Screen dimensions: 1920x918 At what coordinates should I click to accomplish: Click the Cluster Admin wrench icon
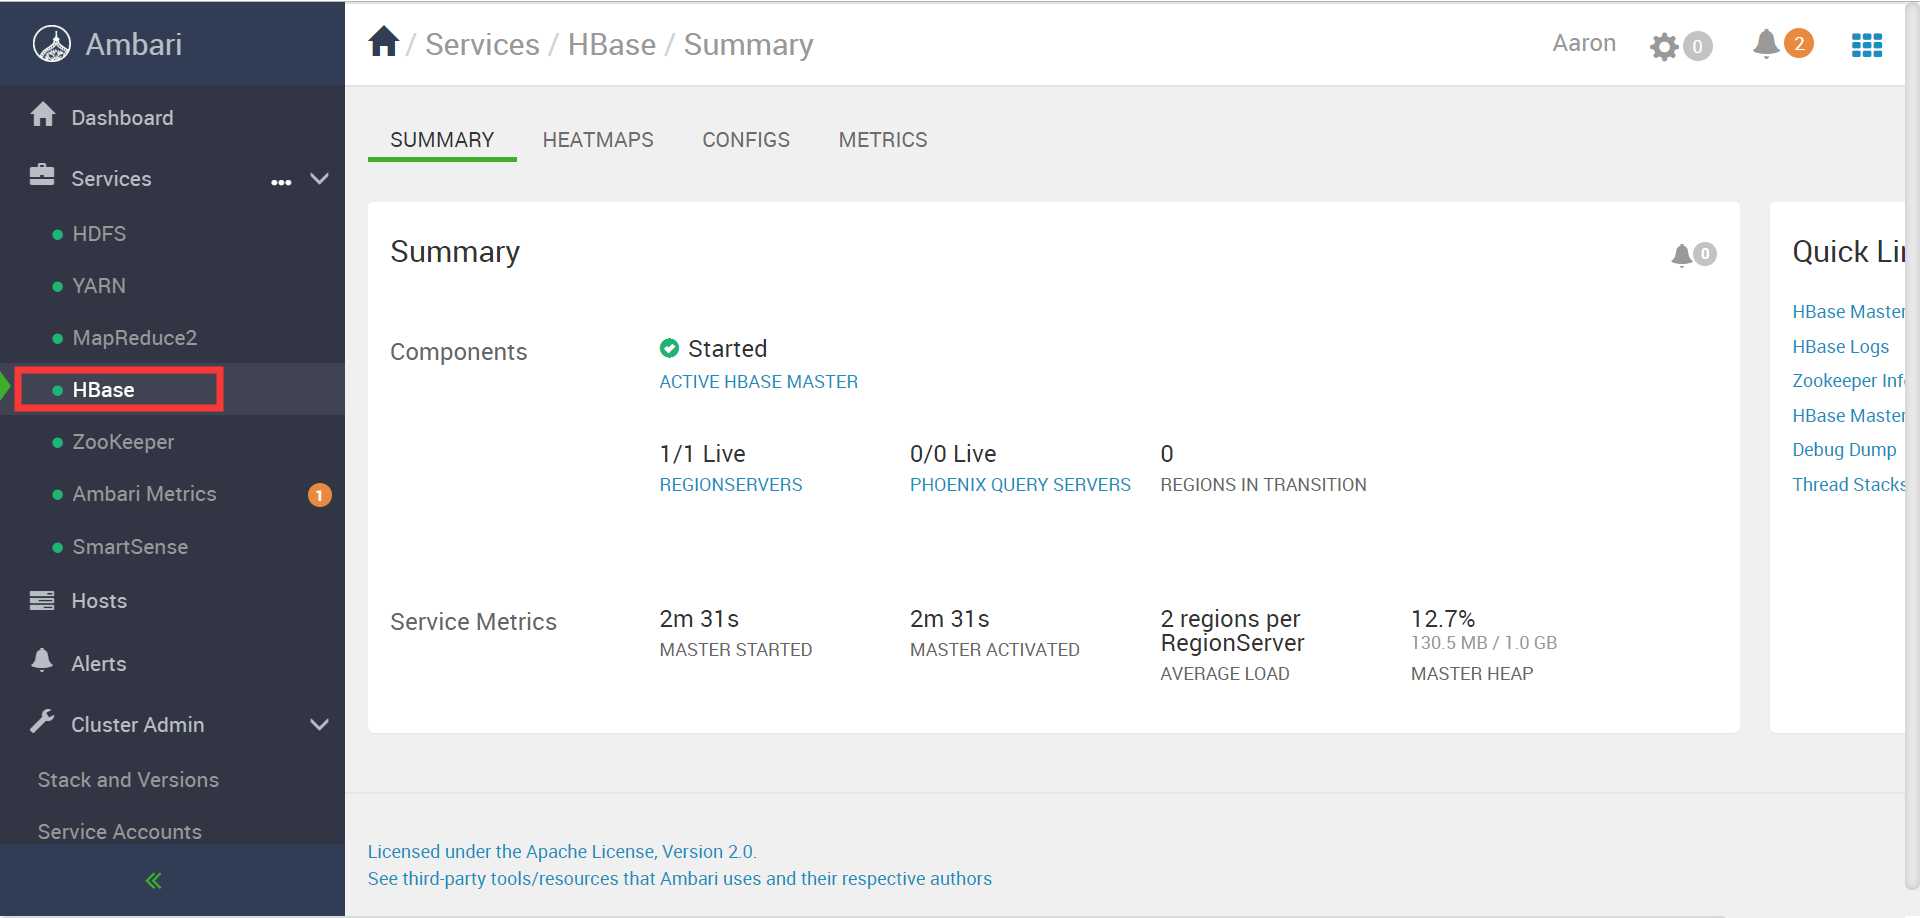coord(42,721)
